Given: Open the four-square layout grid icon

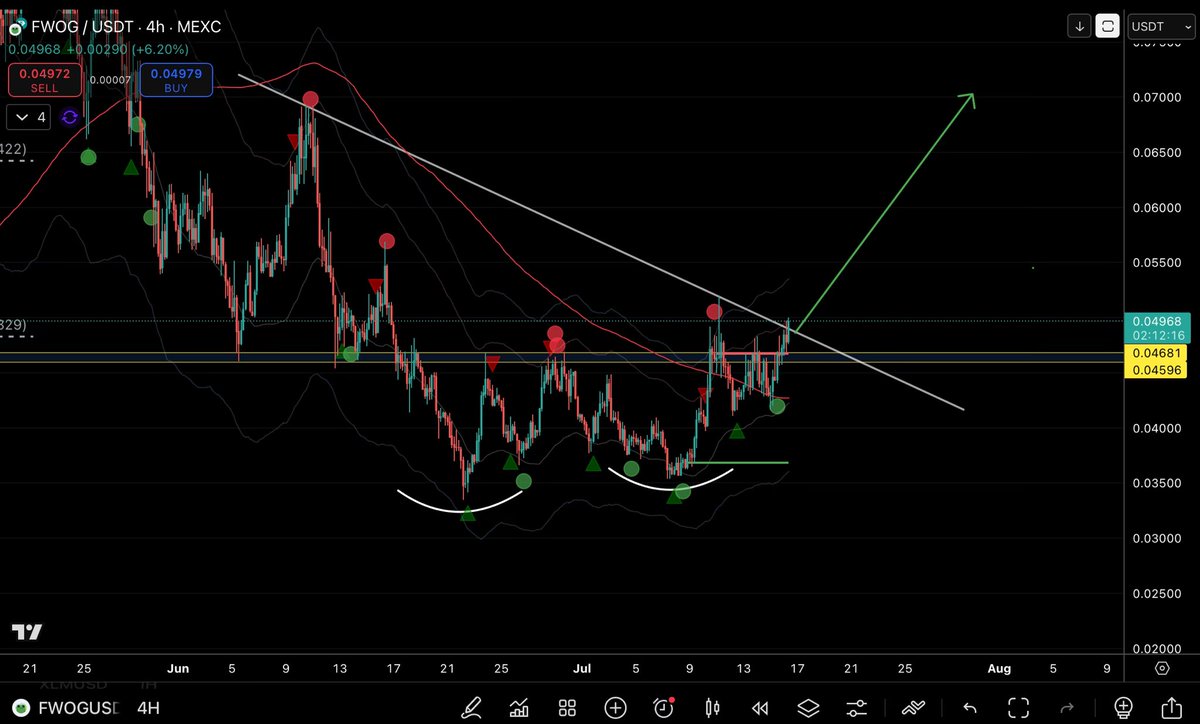Looking at the screenshot, I should 567,708.
